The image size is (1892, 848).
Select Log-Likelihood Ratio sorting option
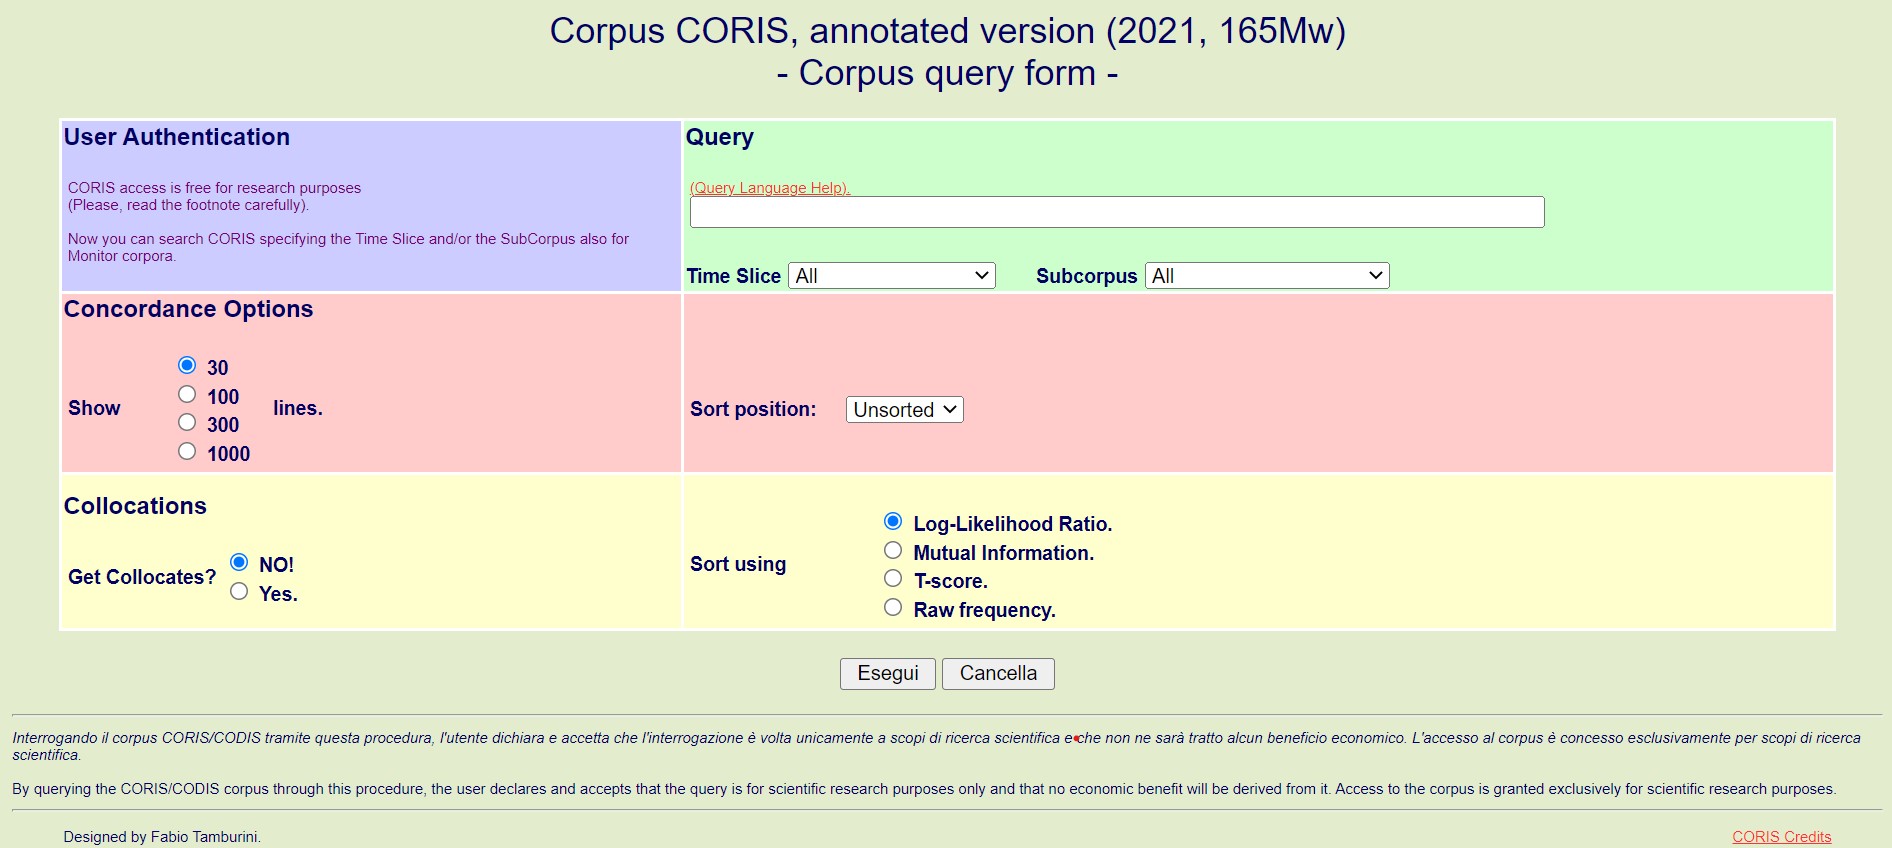click(893, 521)
